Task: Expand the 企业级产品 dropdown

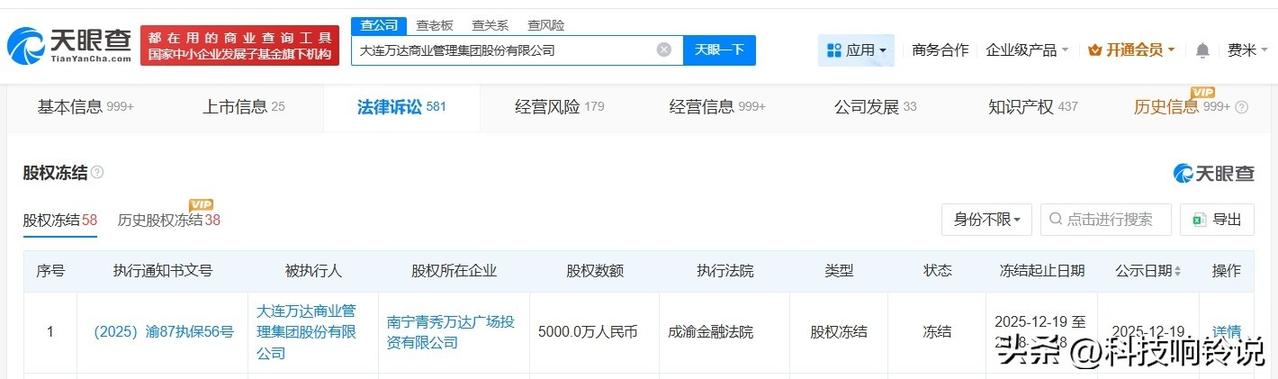Action: click(1027, 50)
